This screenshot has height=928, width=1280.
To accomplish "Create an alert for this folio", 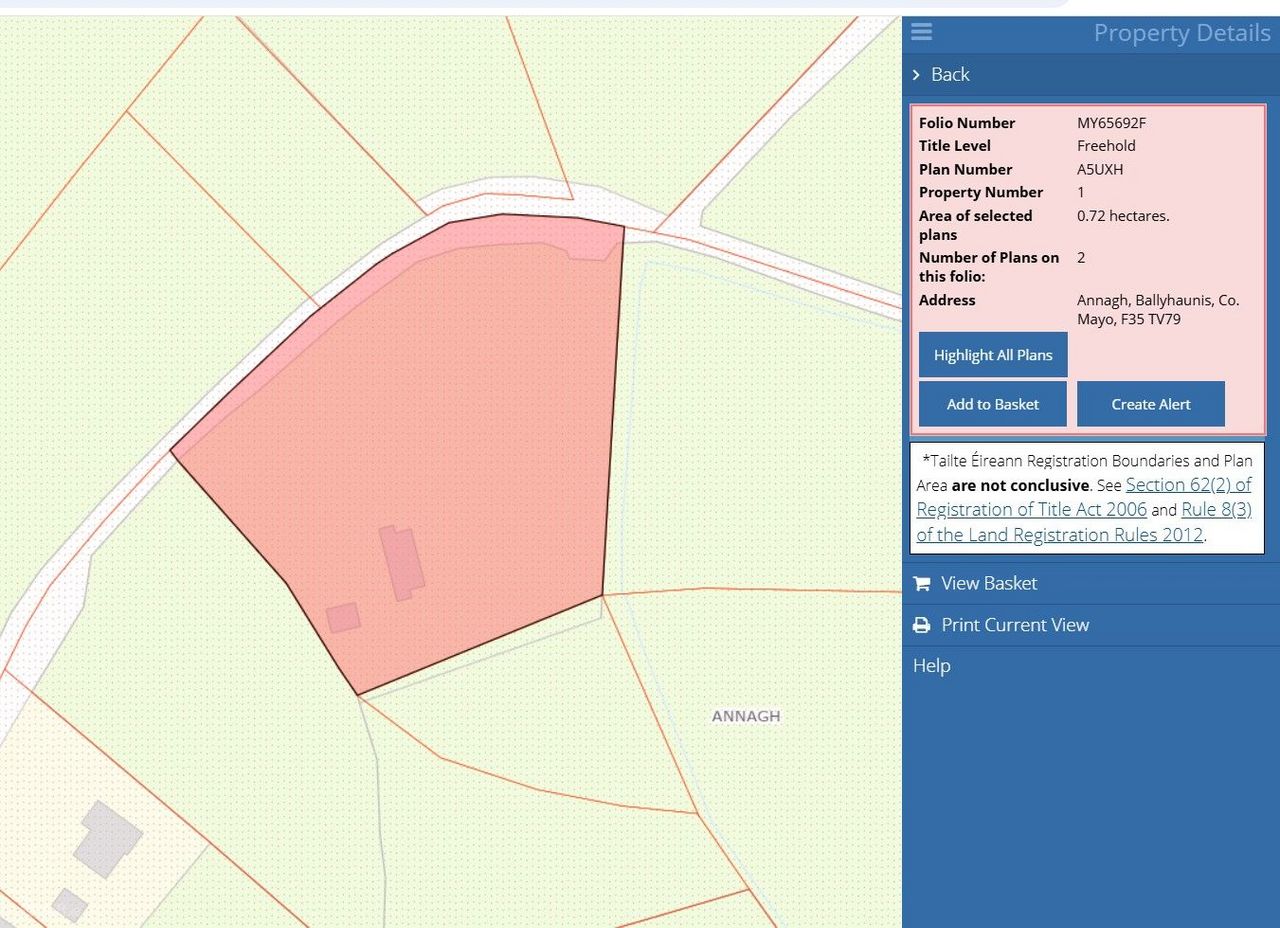I will [x=1151, y=404].
